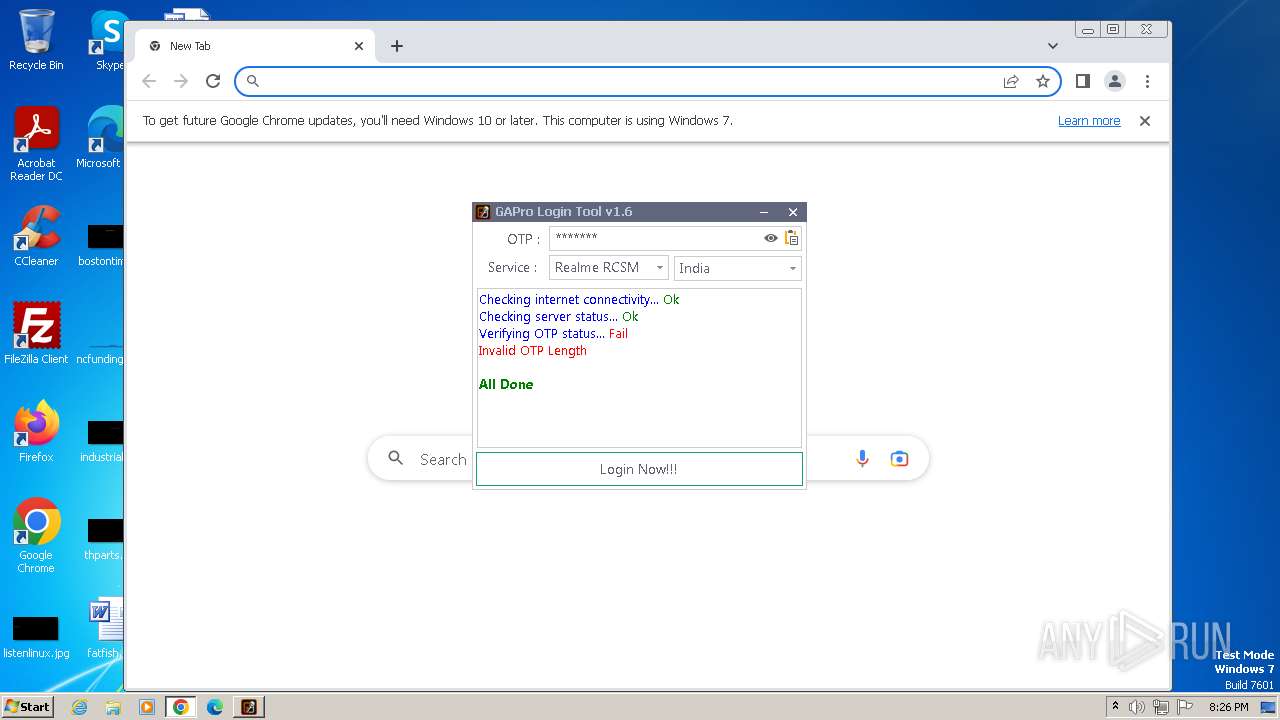Switch to the Chrome taskbar button

181,707
